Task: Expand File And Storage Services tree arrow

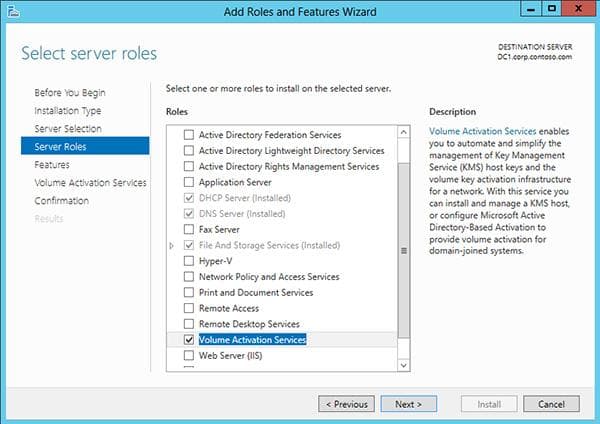Action: [x=172, y=246]
